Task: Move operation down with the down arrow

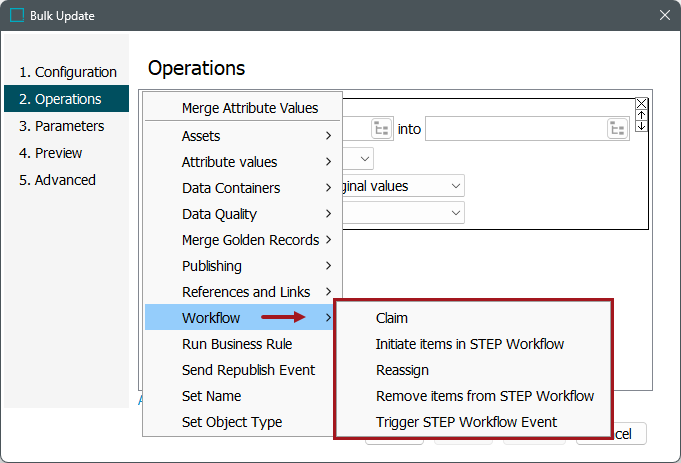Action: [x=642, y=126]
